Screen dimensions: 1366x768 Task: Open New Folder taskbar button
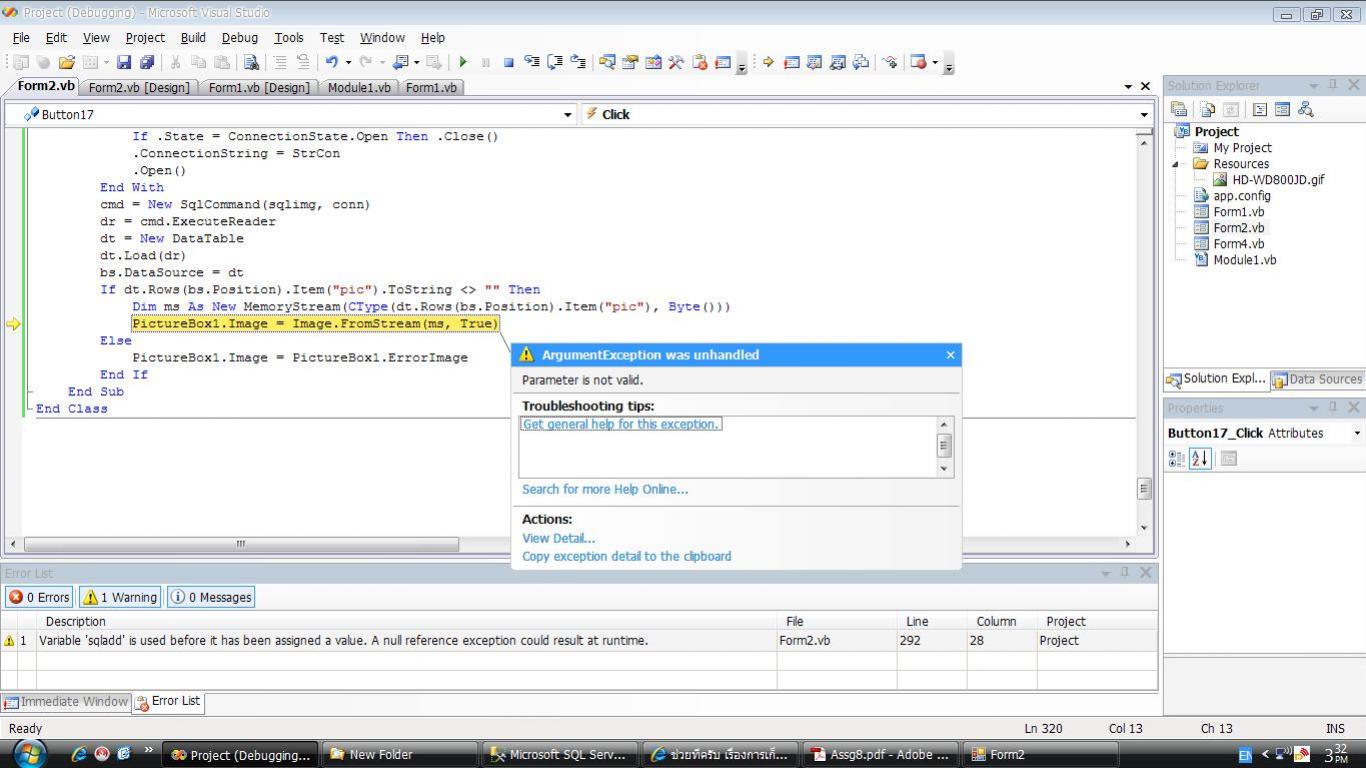pyautogui.click(x=399, y=755)
